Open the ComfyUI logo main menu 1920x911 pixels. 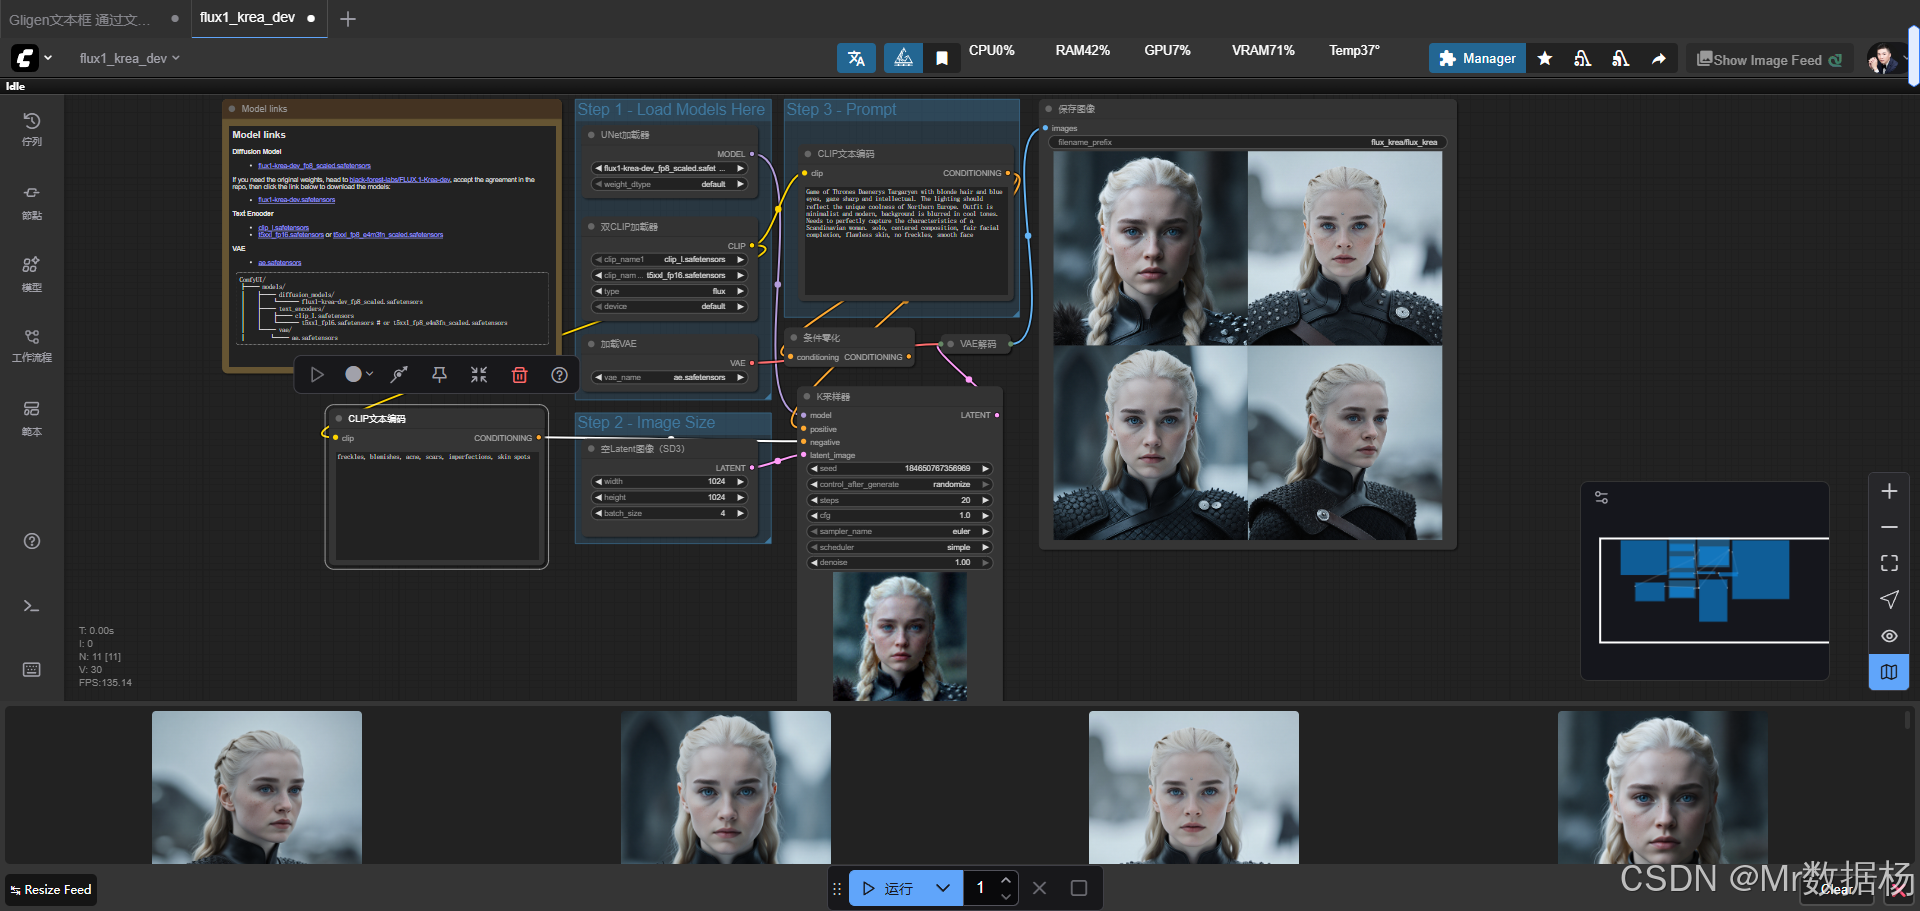pos(31,58)
